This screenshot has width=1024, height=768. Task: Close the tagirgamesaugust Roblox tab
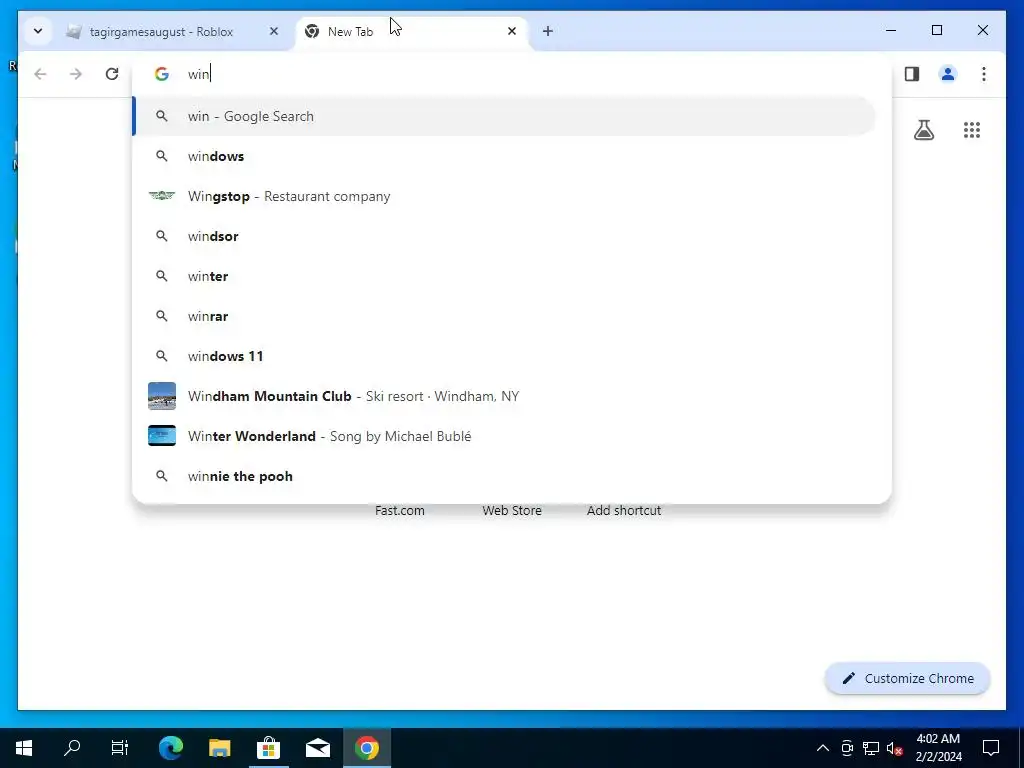pos(274,31)
